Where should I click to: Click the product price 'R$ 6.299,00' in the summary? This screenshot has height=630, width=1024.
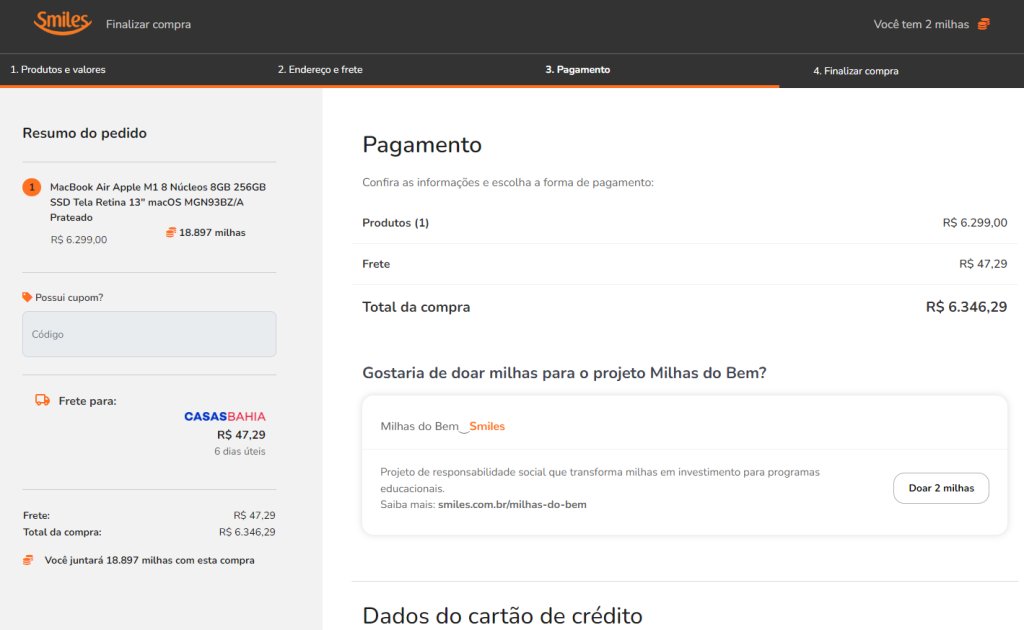click(79, 240)
